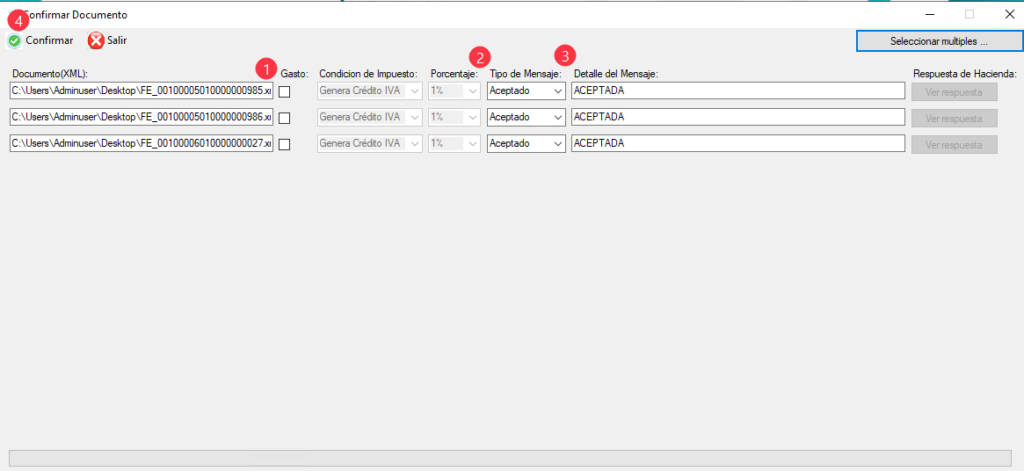Expand the Porcentaje dropdown in second row
This screenshot has height=471, width=1024.
pos(455,117)
